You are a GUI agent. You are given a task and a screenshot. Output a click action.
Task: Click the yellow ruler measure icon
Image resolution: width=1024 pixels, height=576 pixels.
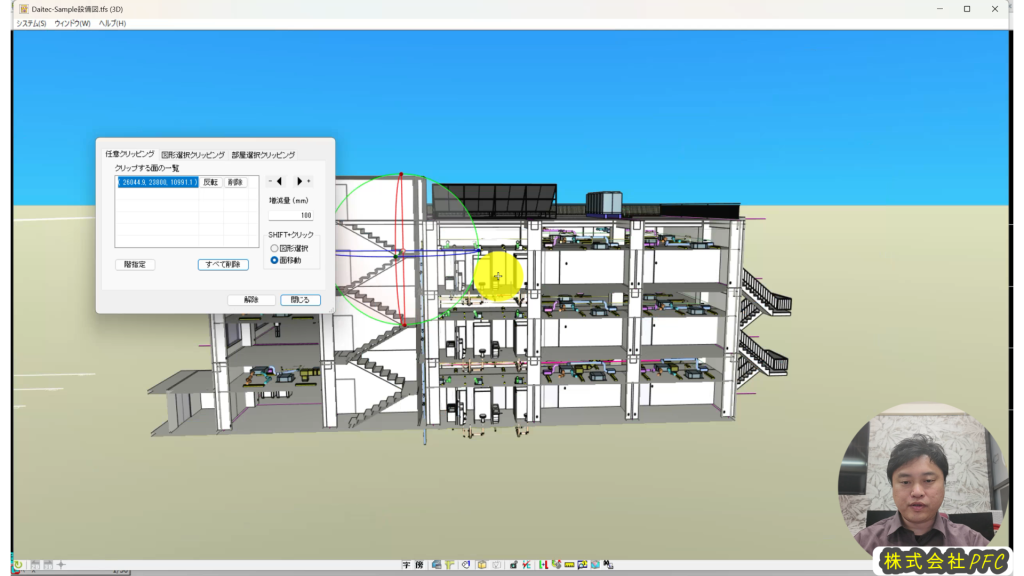[x=569, y=565]
